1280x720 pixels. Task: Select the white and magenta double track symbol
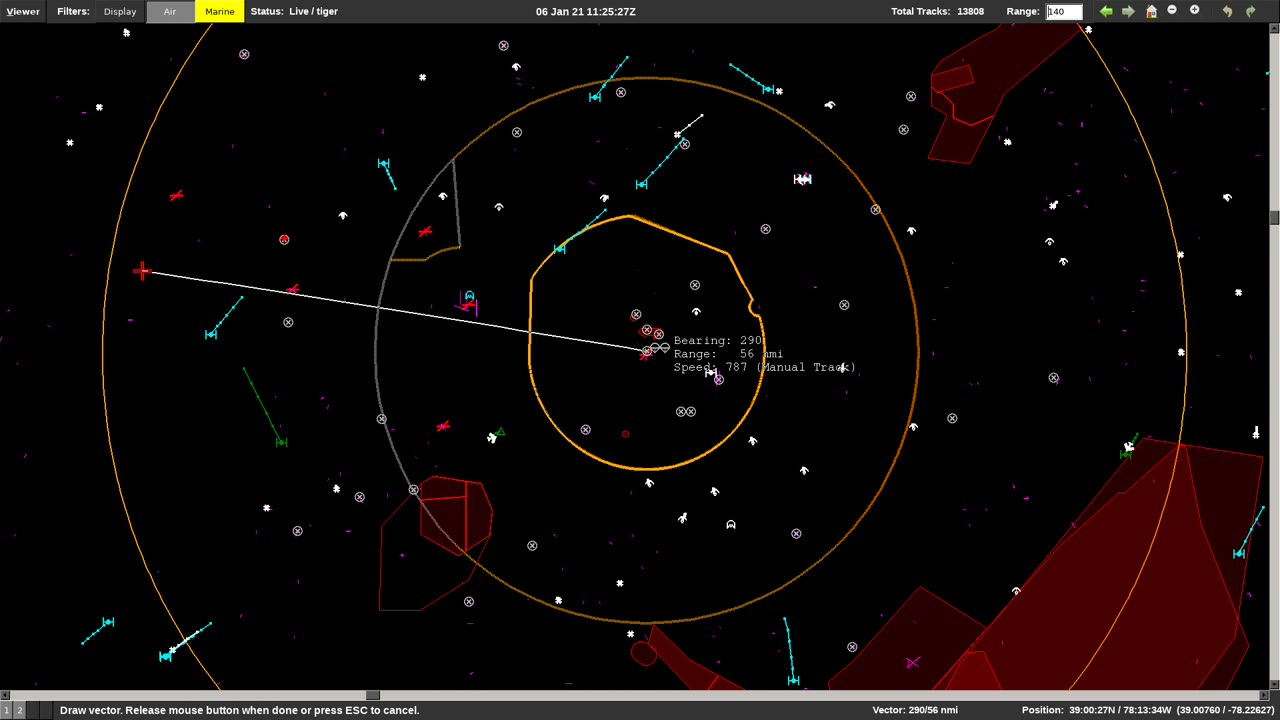pos(802,179)
